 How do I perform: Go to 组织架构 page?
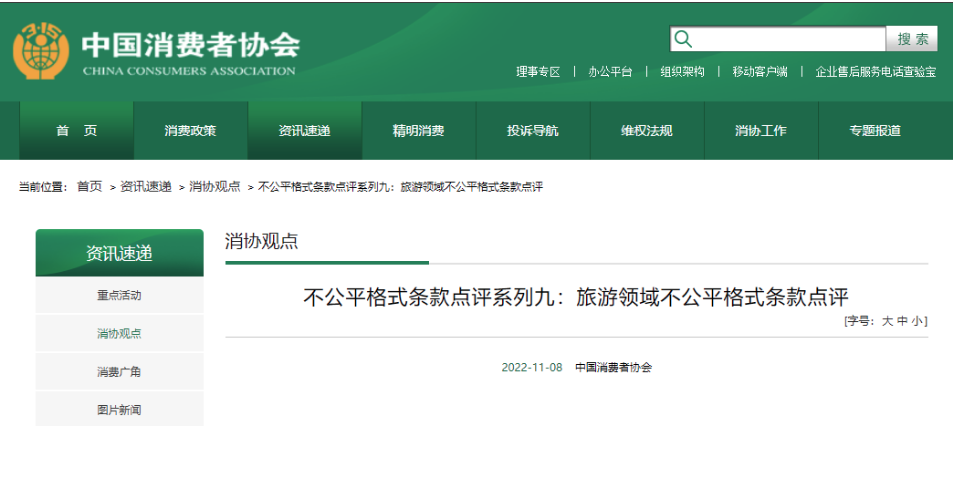(x=682, y=72)
